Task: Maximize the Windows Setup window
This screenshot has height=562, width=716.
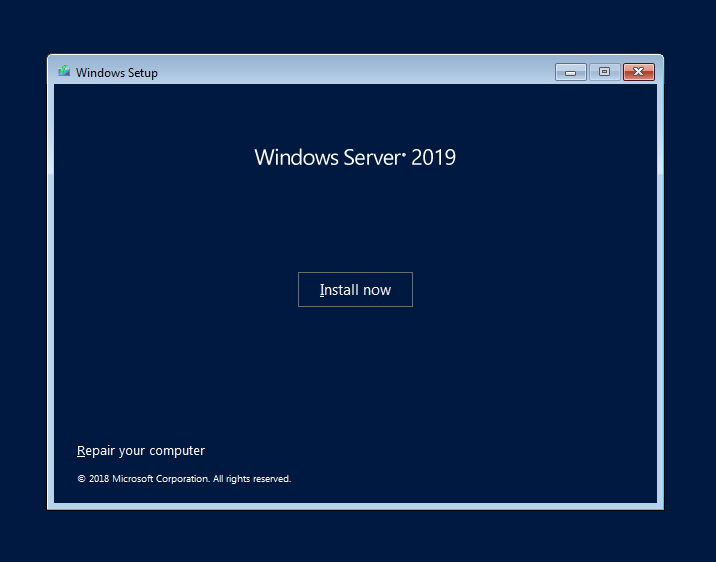Action: (604, 72)
